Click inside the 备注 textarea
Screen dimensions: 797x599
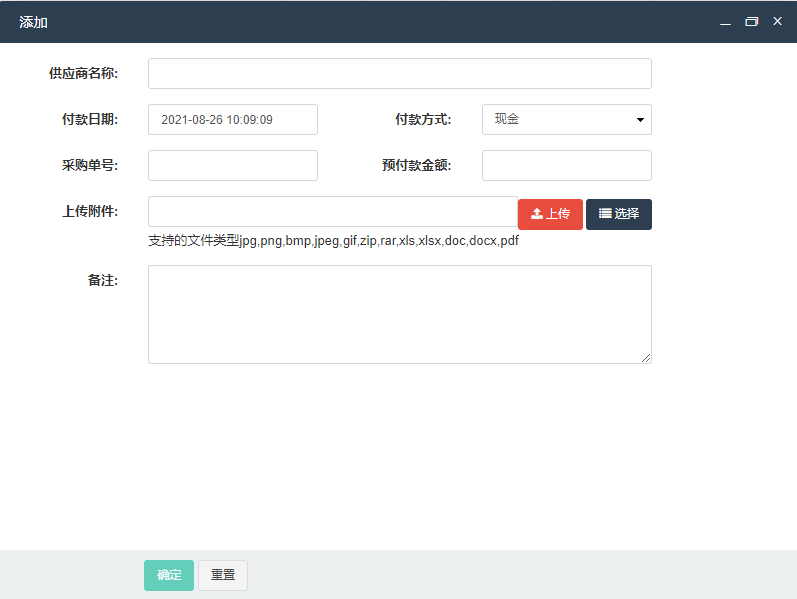400,314
